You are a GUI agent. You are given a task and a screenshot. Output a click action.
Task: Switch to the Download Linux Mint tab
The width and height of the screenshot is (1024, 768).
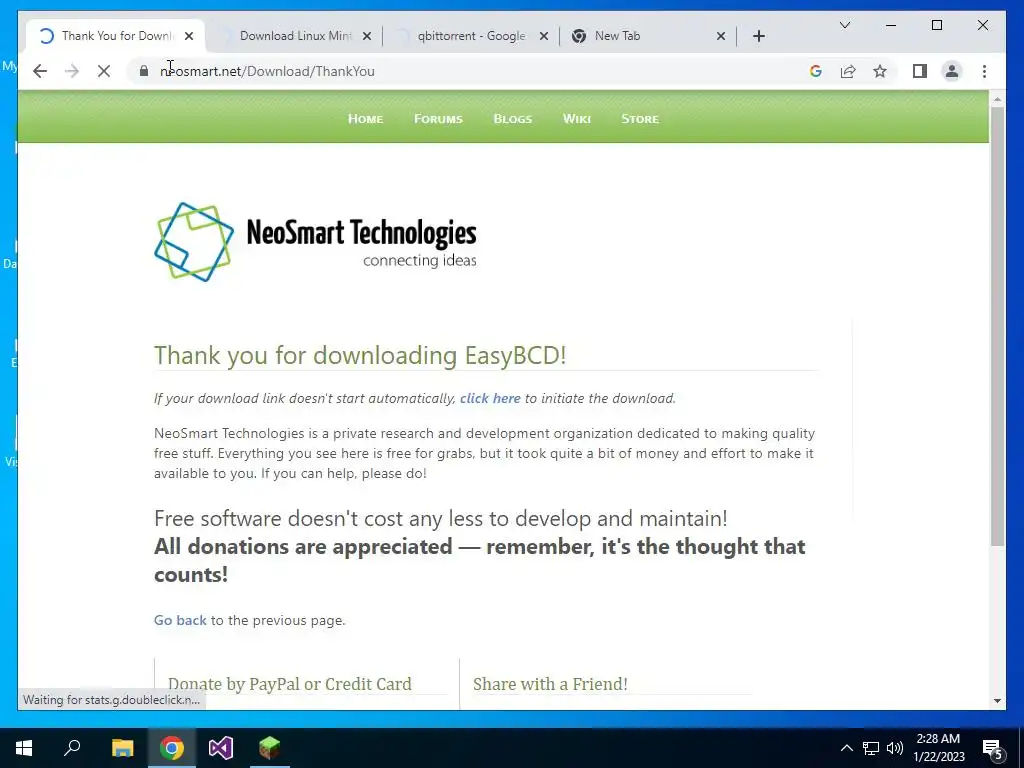coord(294,36)
